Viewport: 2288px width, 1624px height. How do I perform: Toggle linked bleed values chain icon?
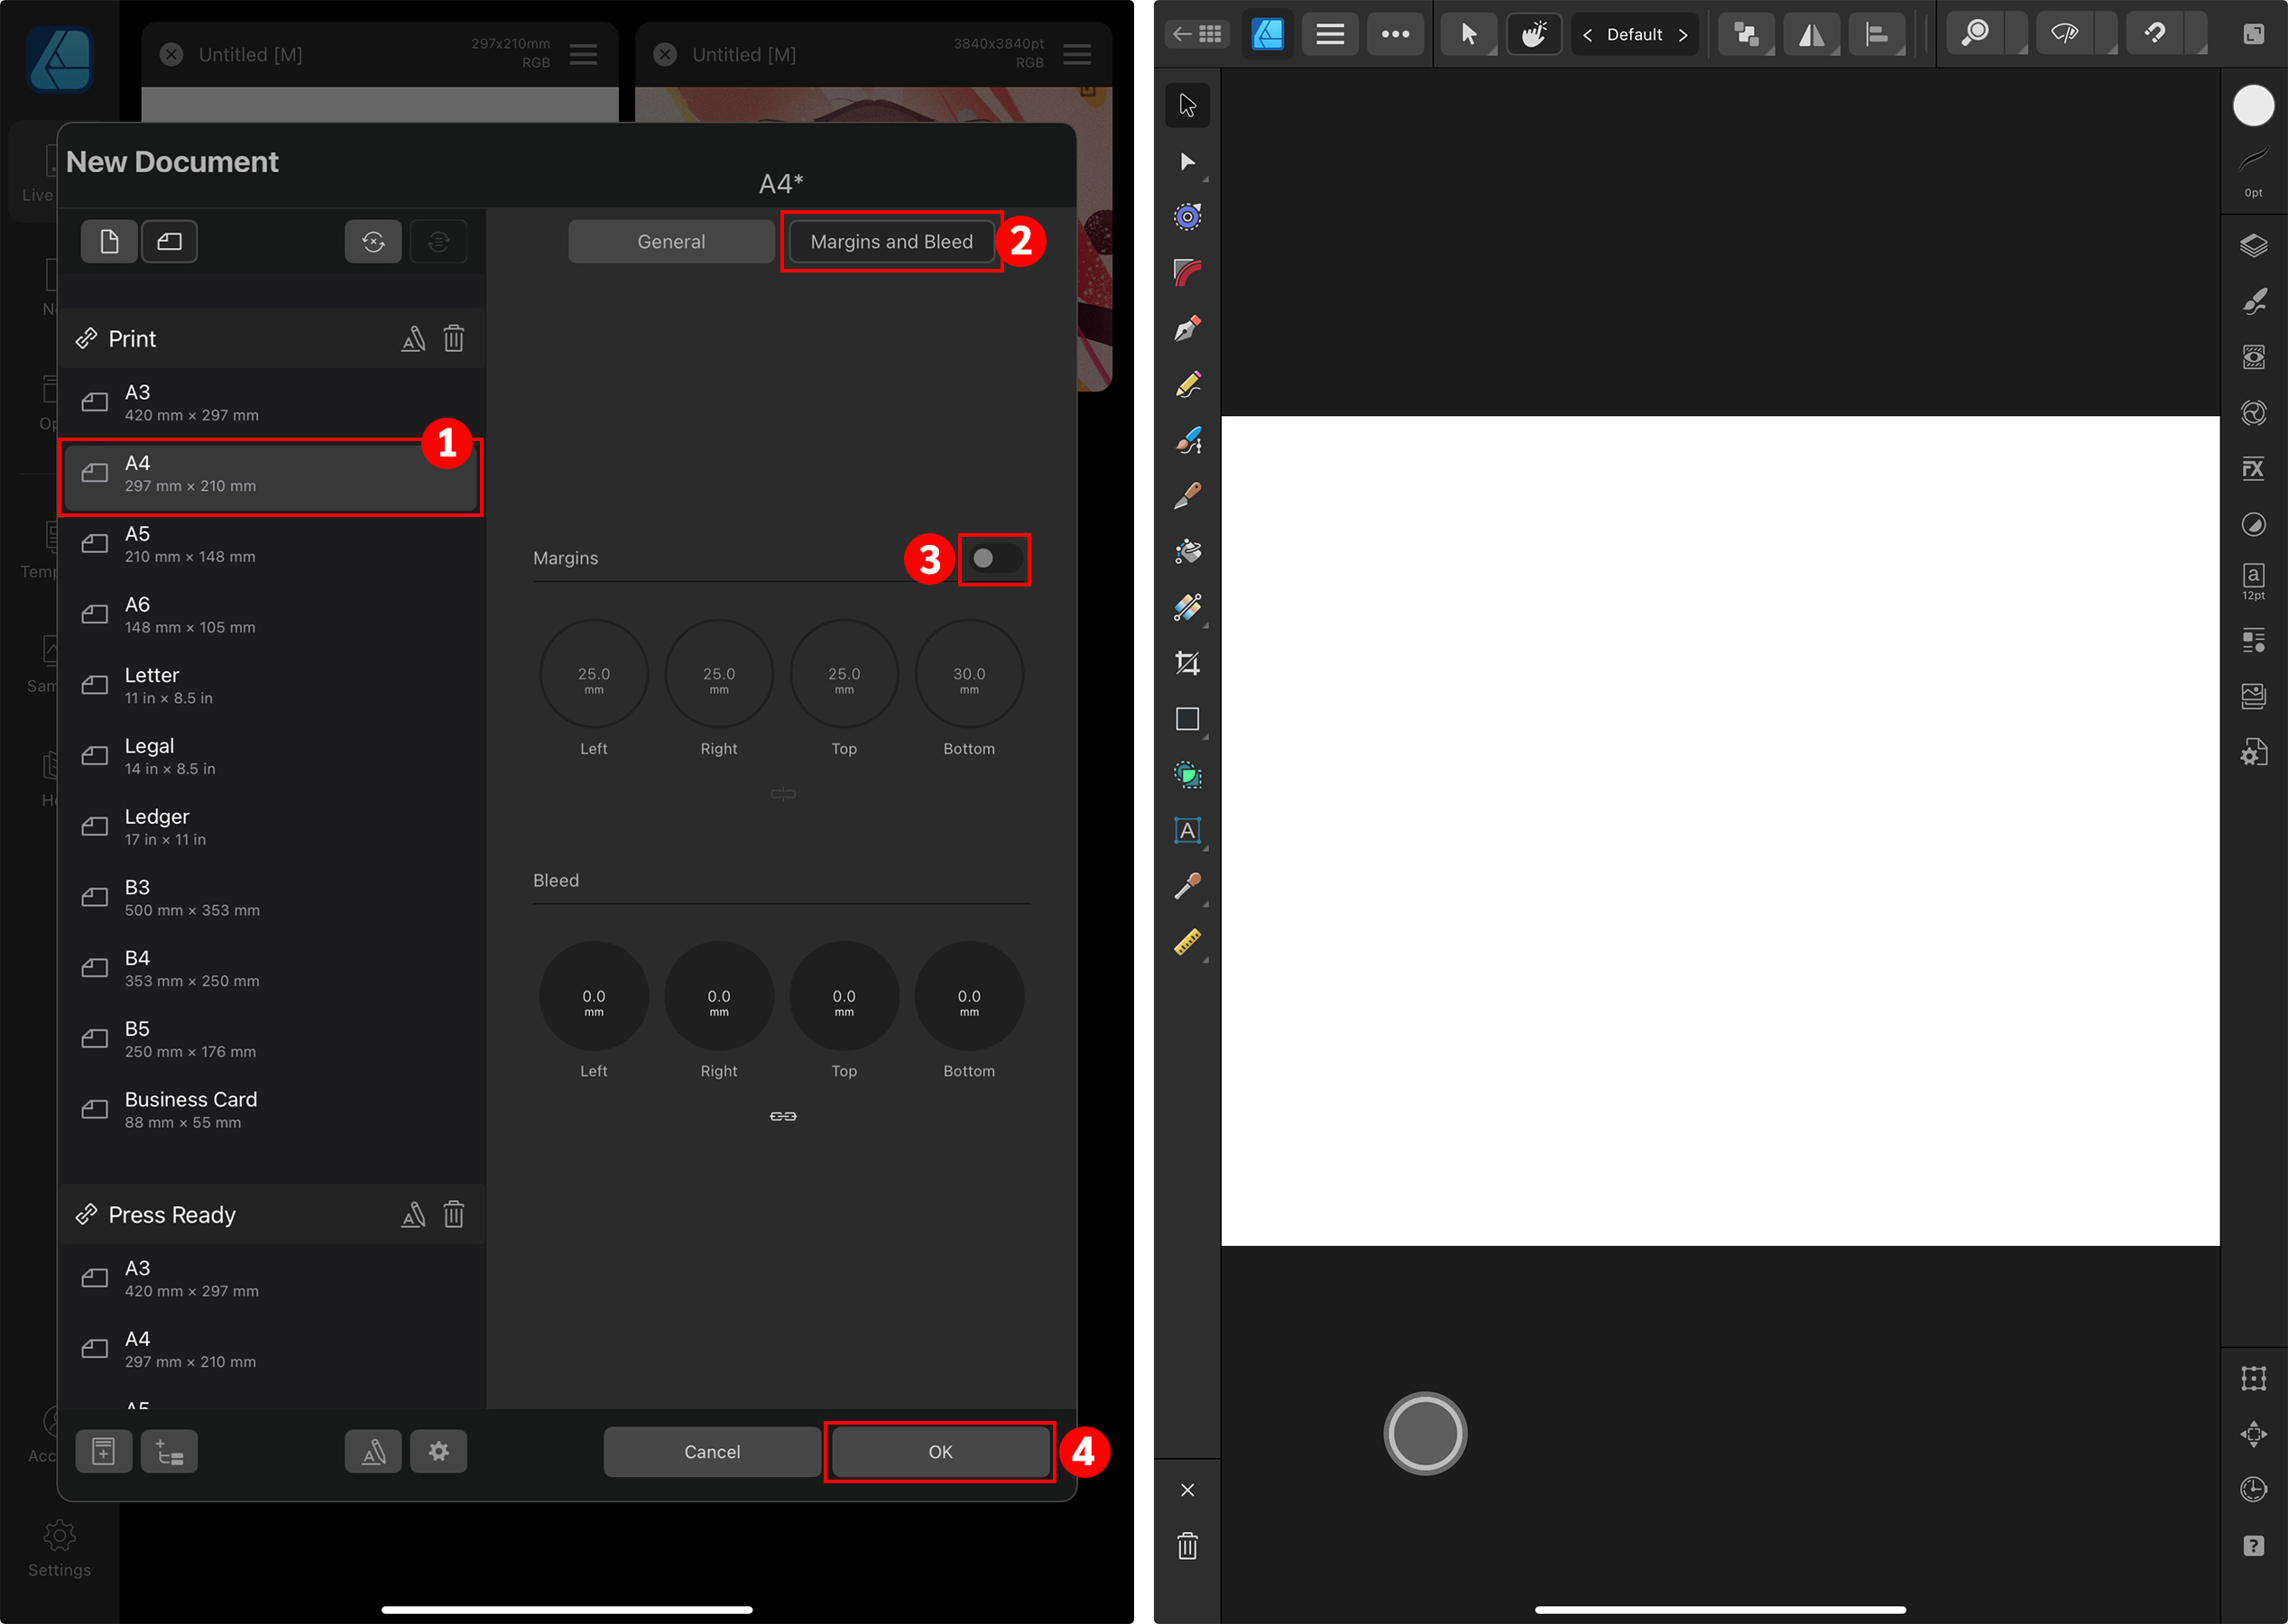[783, 1116]
